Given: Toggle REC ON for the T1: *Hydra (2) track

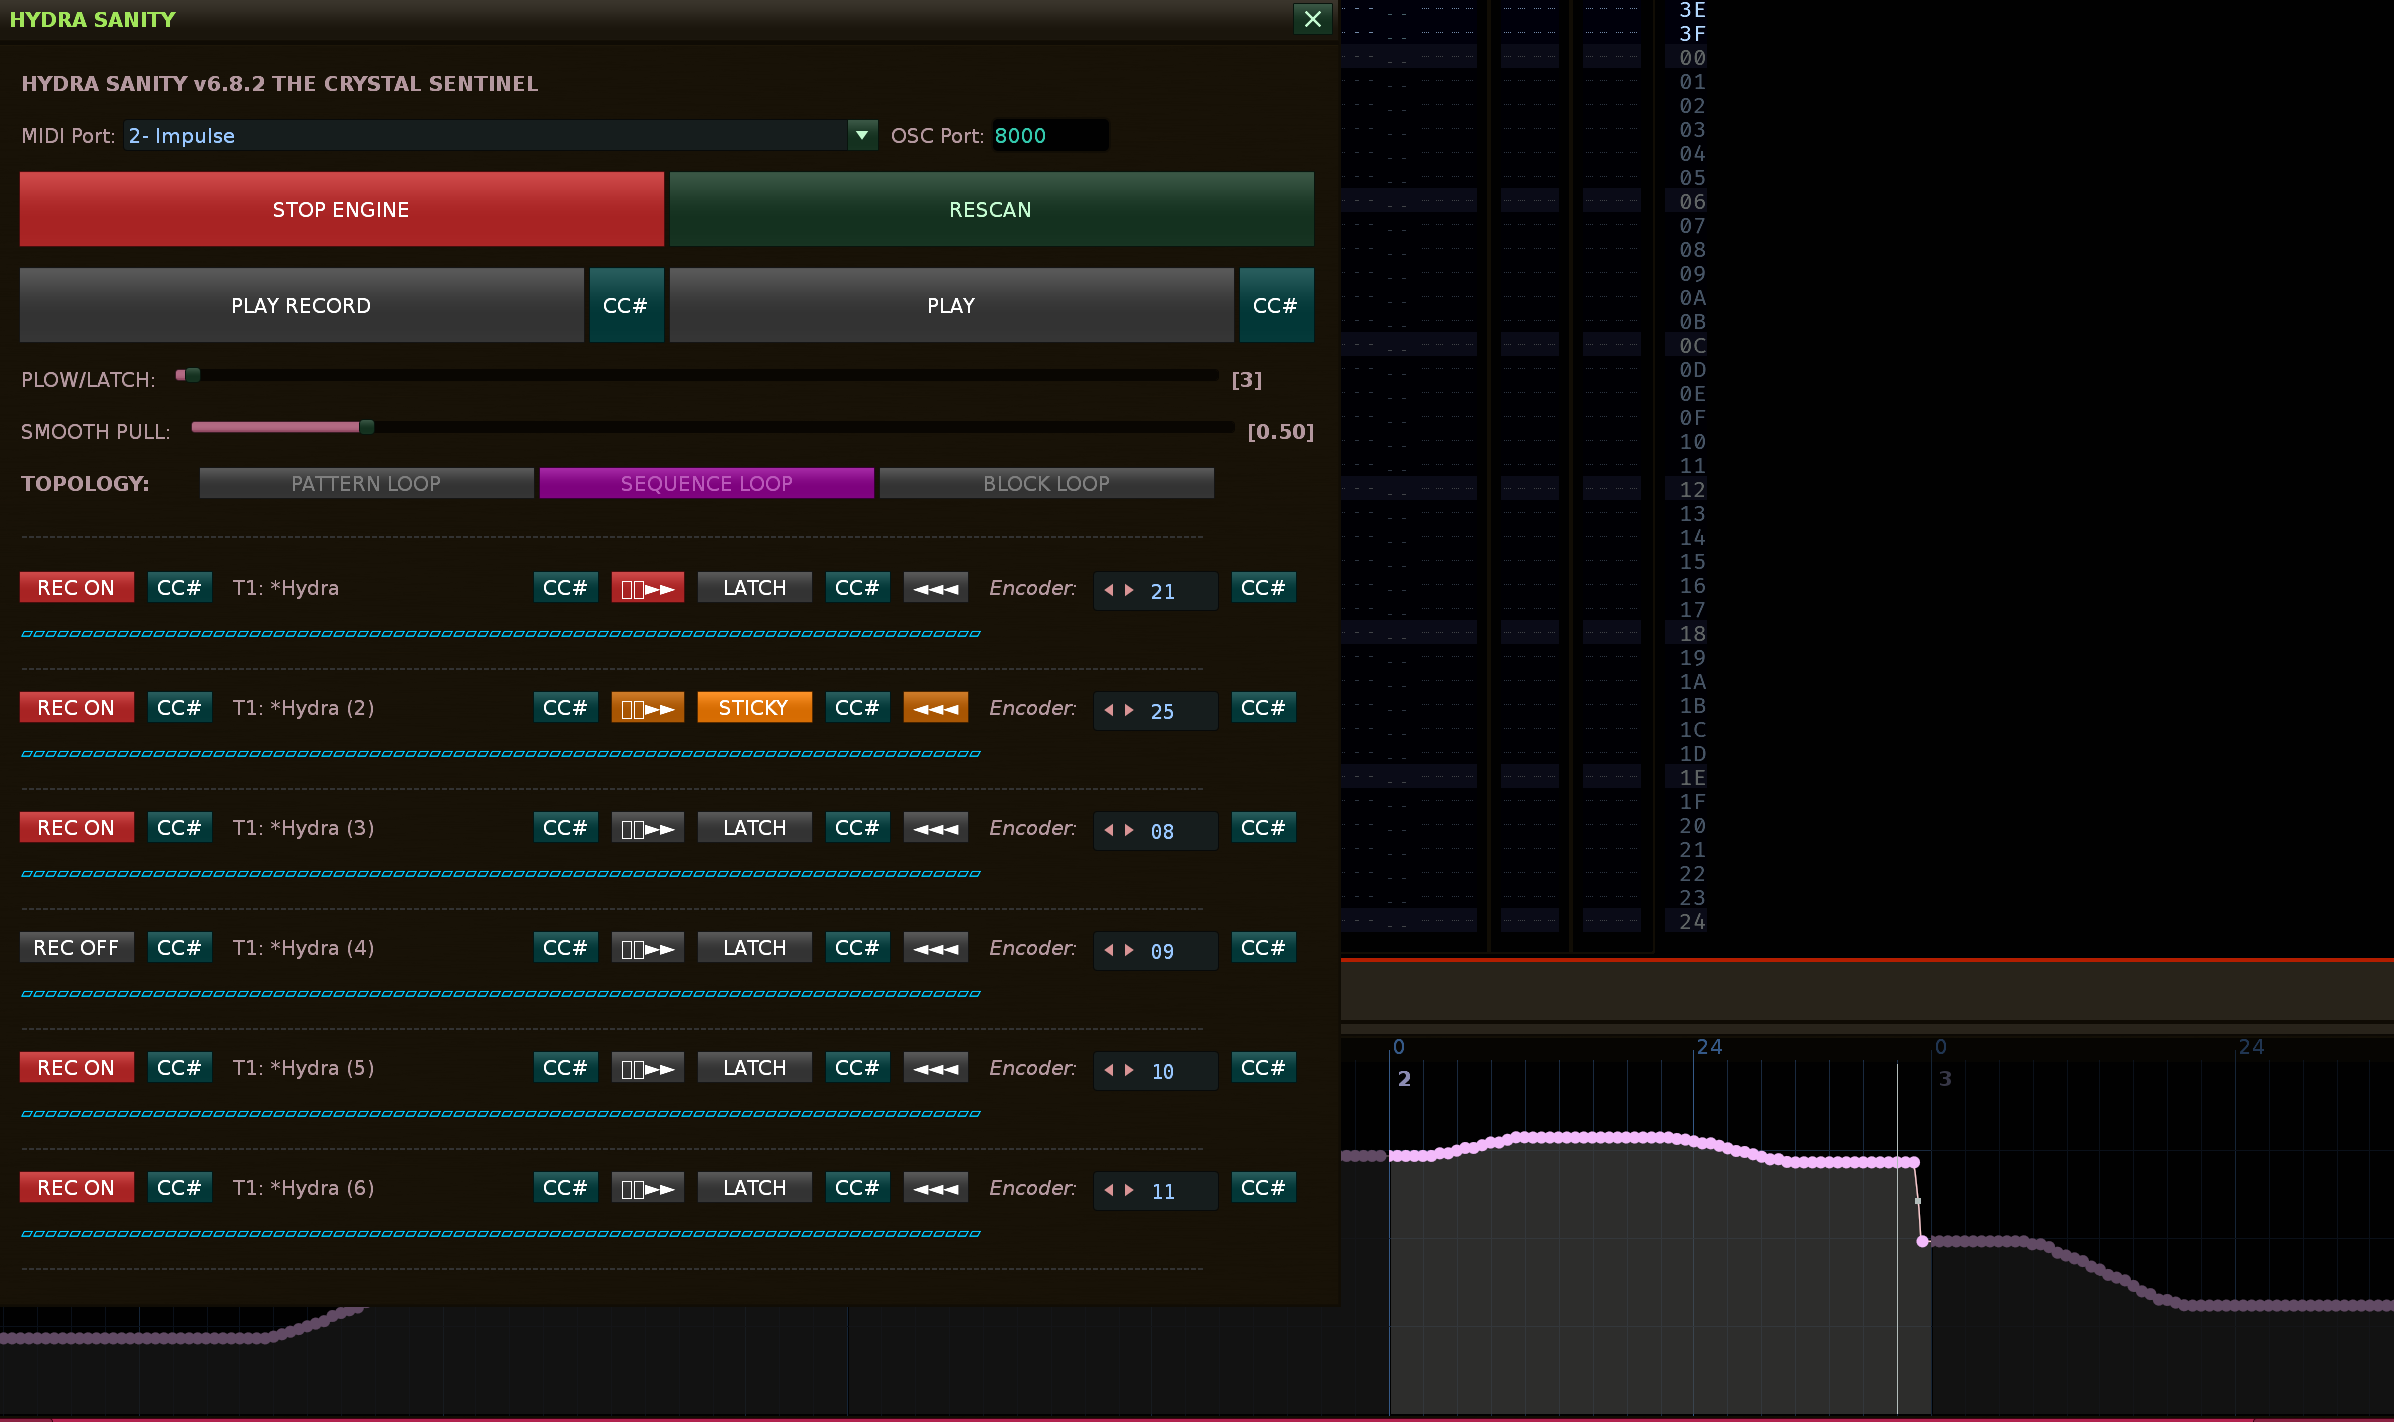Looking at the screenshot, I should tap(76, 708).
